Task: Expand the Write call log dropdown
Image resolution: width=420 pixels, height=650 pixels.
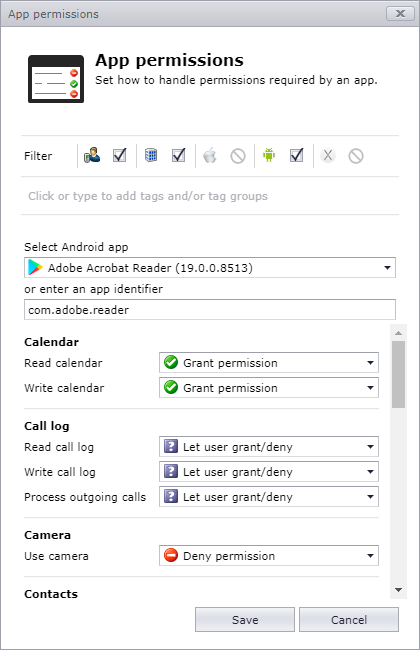Action: point(269,472)
